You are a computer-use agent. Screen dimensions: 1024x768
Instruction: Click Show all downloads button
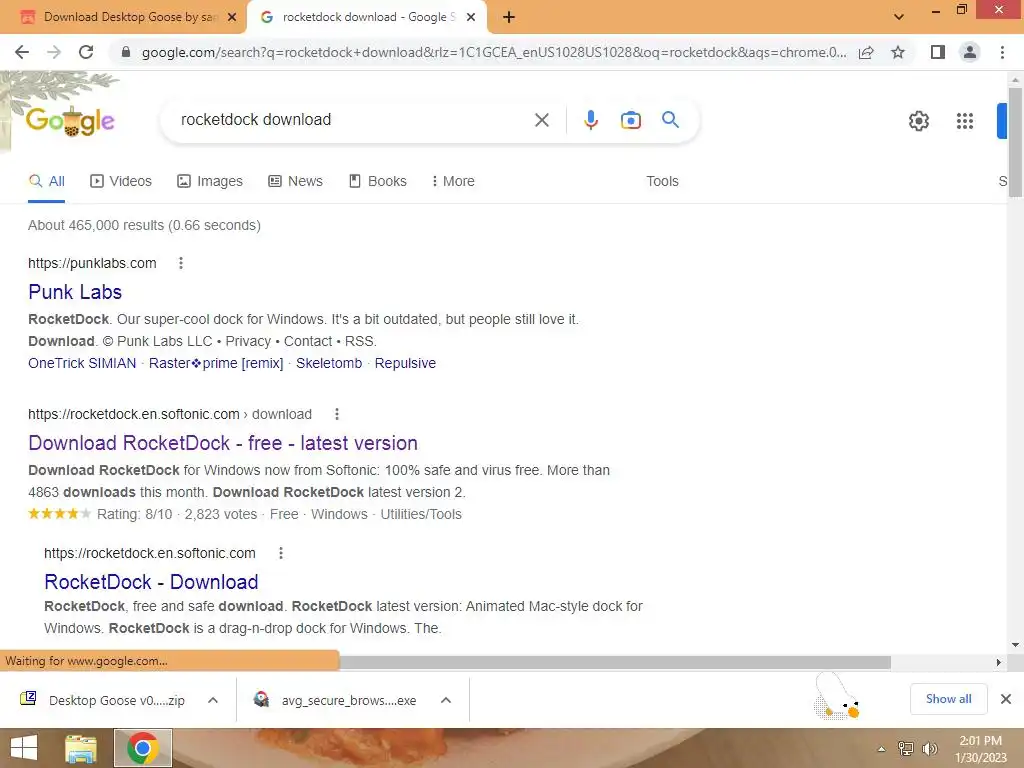pyautogui.click(x=948, y=699)
